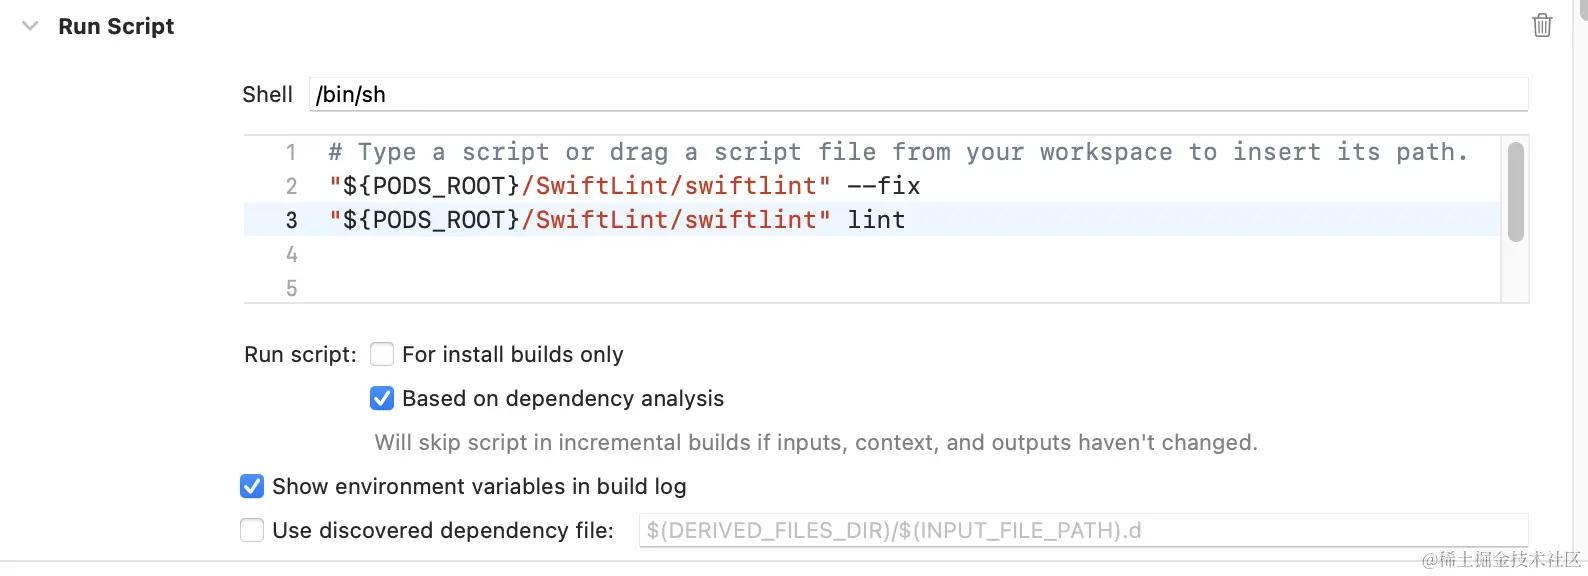The width and height of the screenshot is (1588, 576).
Task: Uncheck Based on dependency analysis
Action: click(382, 398)
